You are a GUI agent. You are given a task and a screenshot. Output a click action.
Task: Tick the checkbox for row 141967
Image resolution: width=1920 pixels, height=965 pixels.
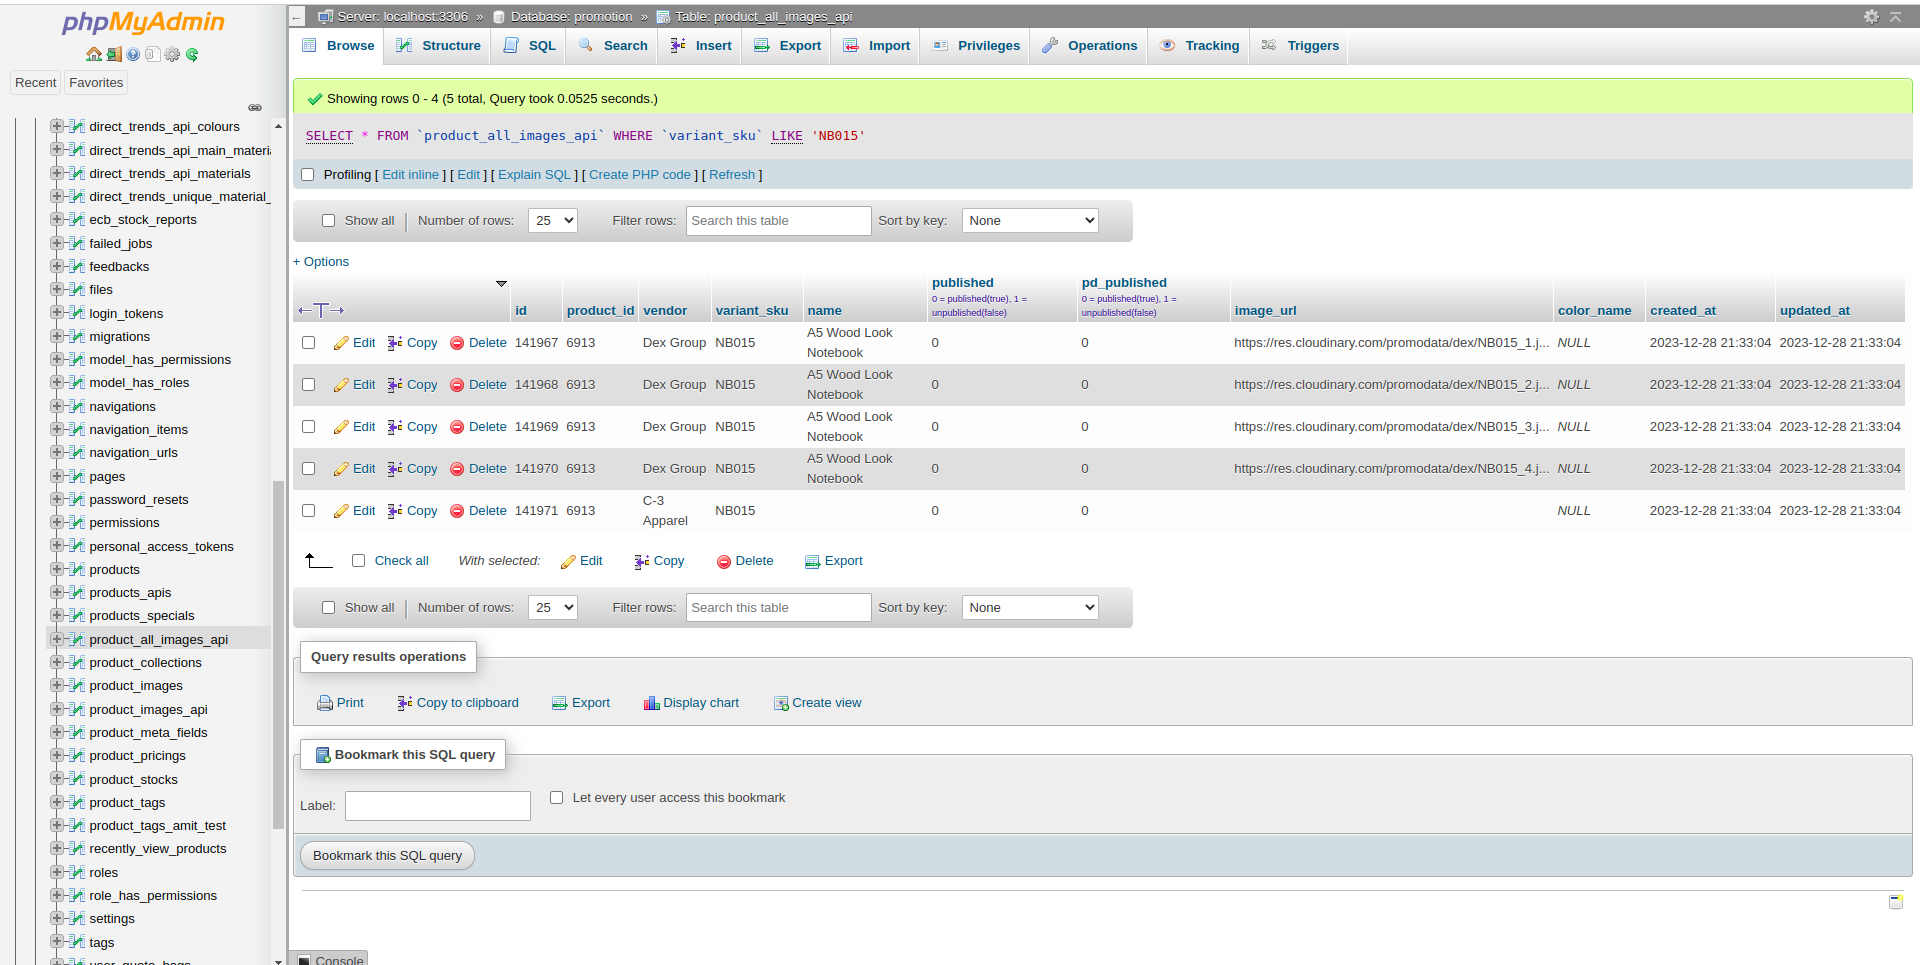tap(308, 343)
